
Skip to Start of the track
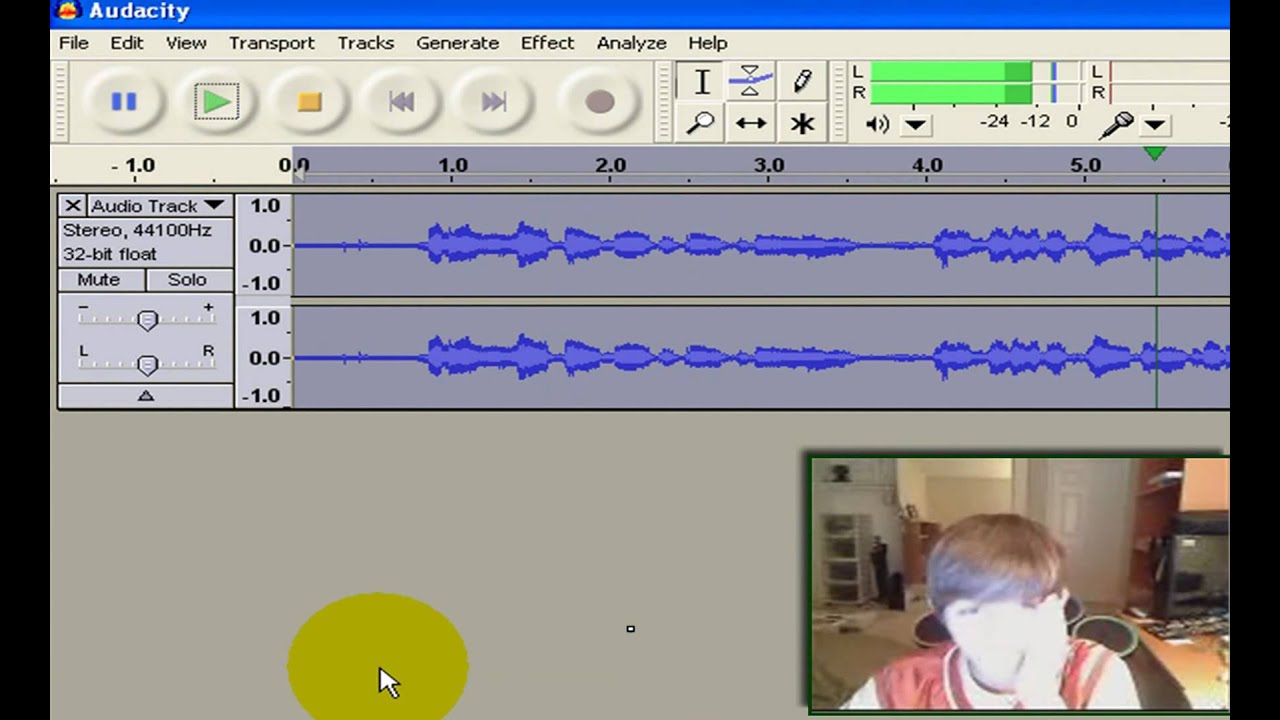(401, 101)
